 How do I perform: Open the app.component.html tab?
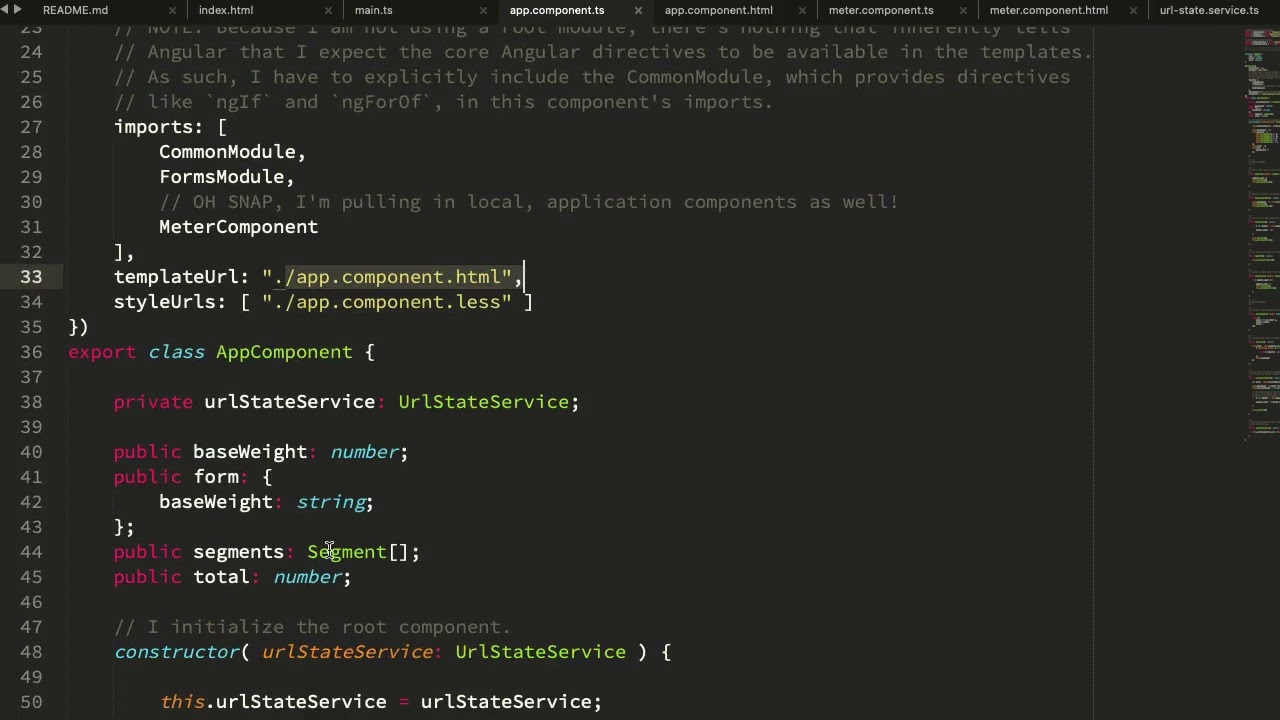click(719, 10)
